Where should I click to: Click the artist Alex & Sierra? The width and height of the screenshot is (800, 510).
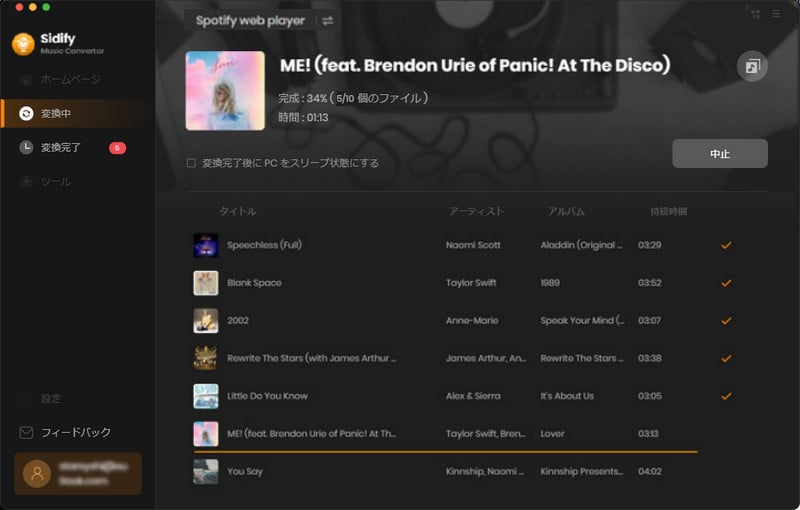point(473,396)
